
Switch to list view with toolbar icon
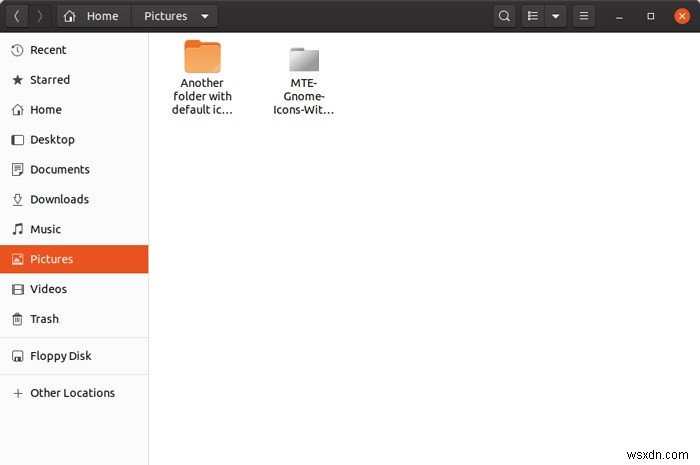(x=533, y=16)
